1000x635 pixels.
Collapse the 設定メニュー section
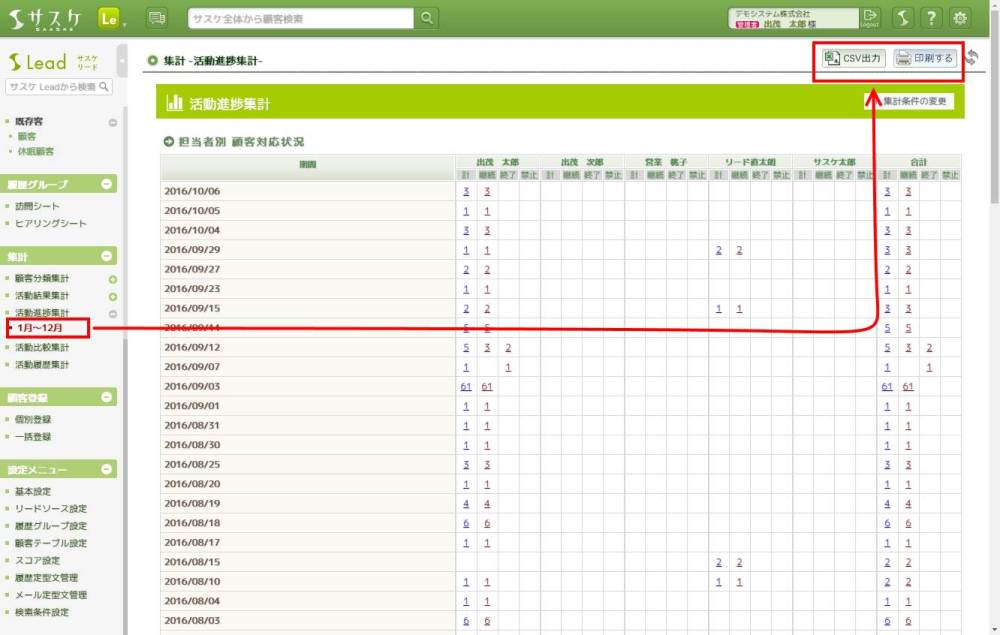click(x=107, y=469)
